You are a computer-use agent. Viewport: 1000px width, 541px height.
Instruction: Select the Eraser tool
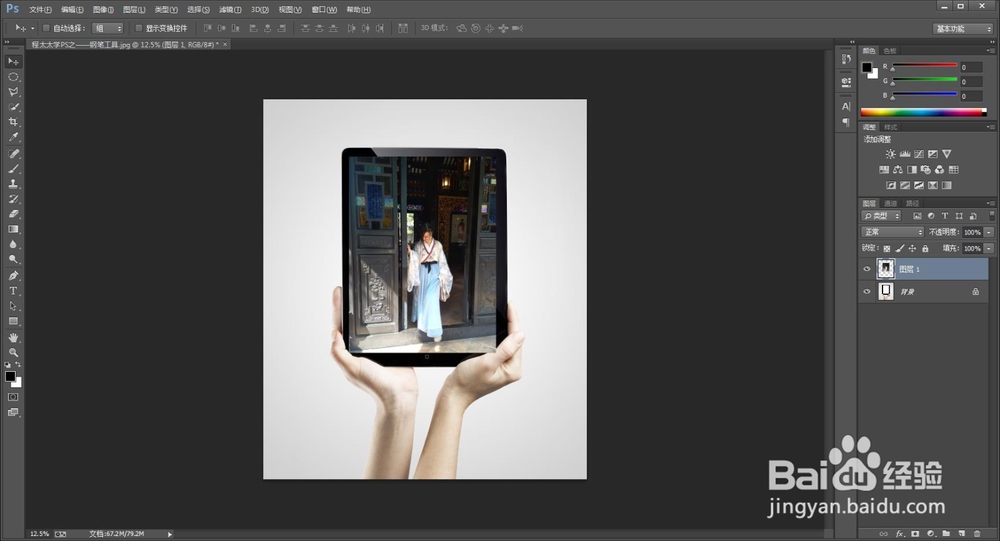(x=14, y=214)
